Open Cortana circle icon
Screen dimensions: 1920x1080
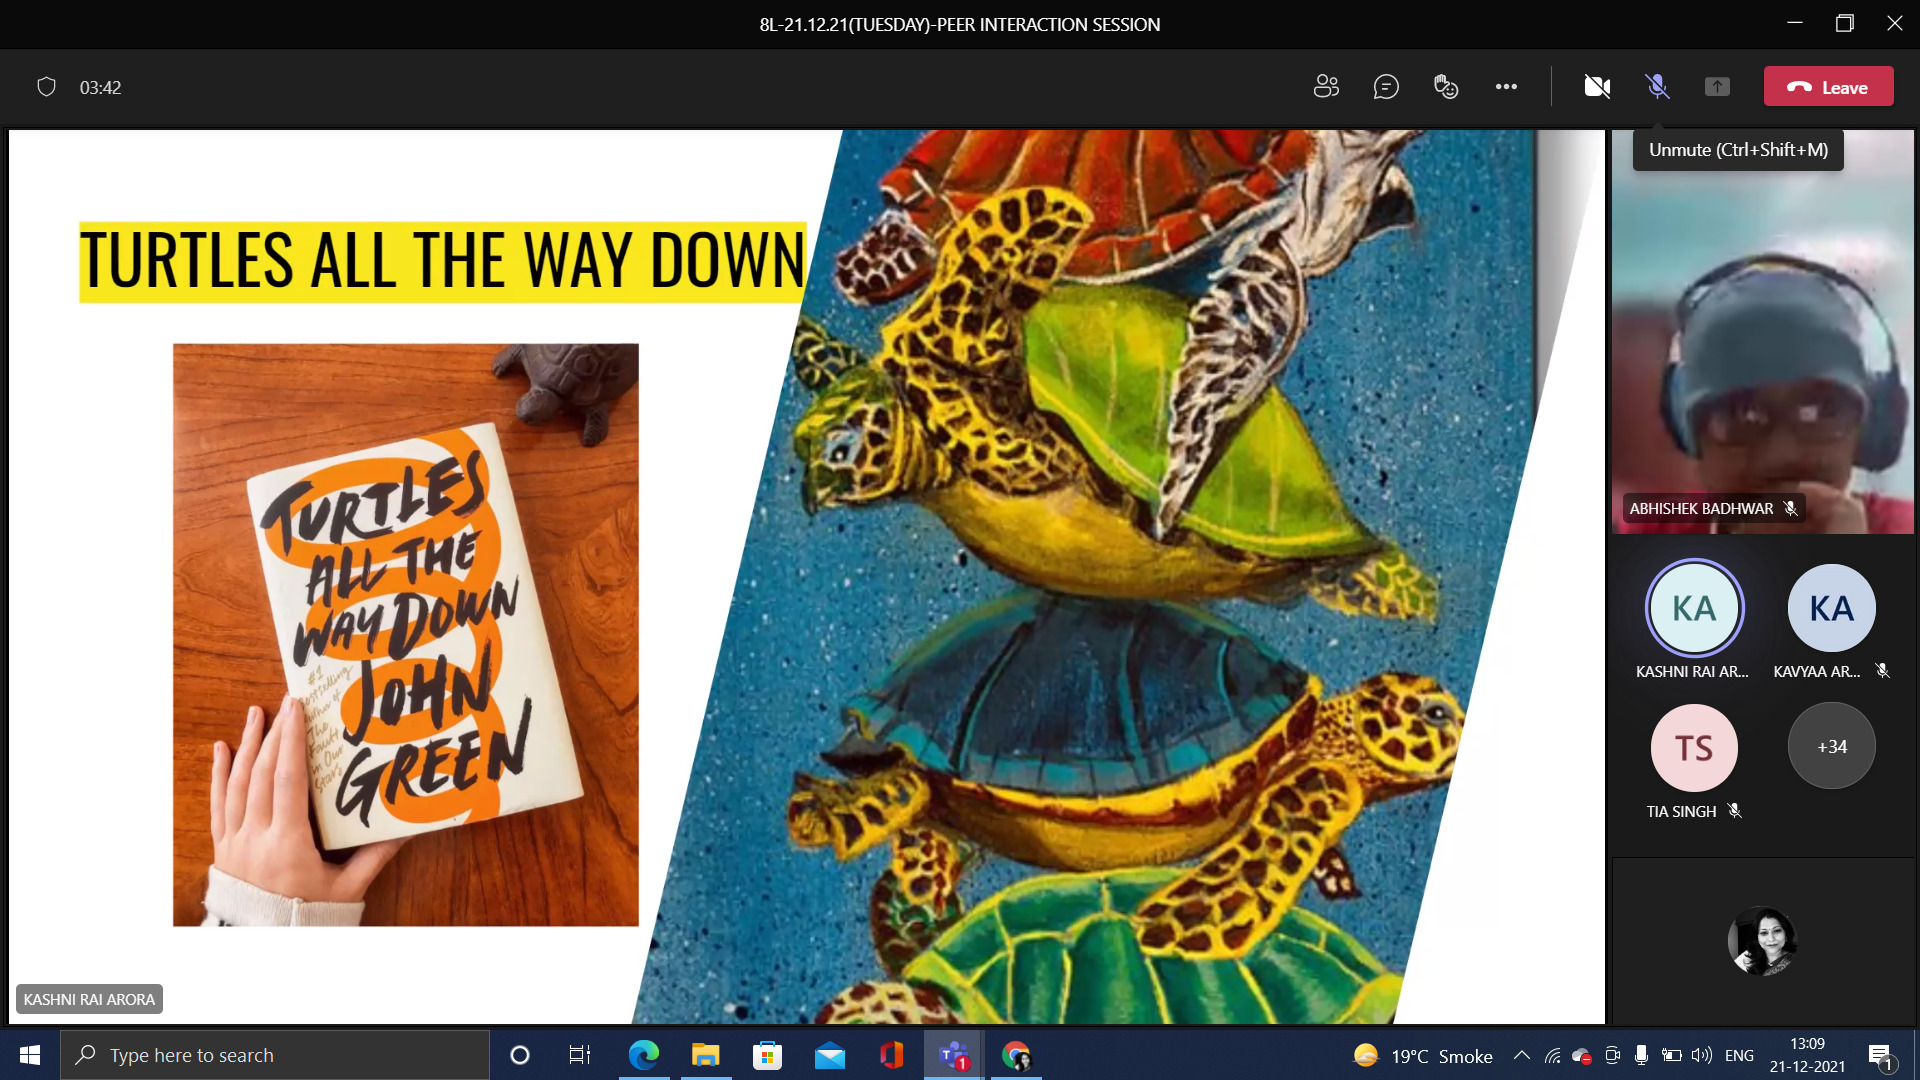(x=520, y=1055)
